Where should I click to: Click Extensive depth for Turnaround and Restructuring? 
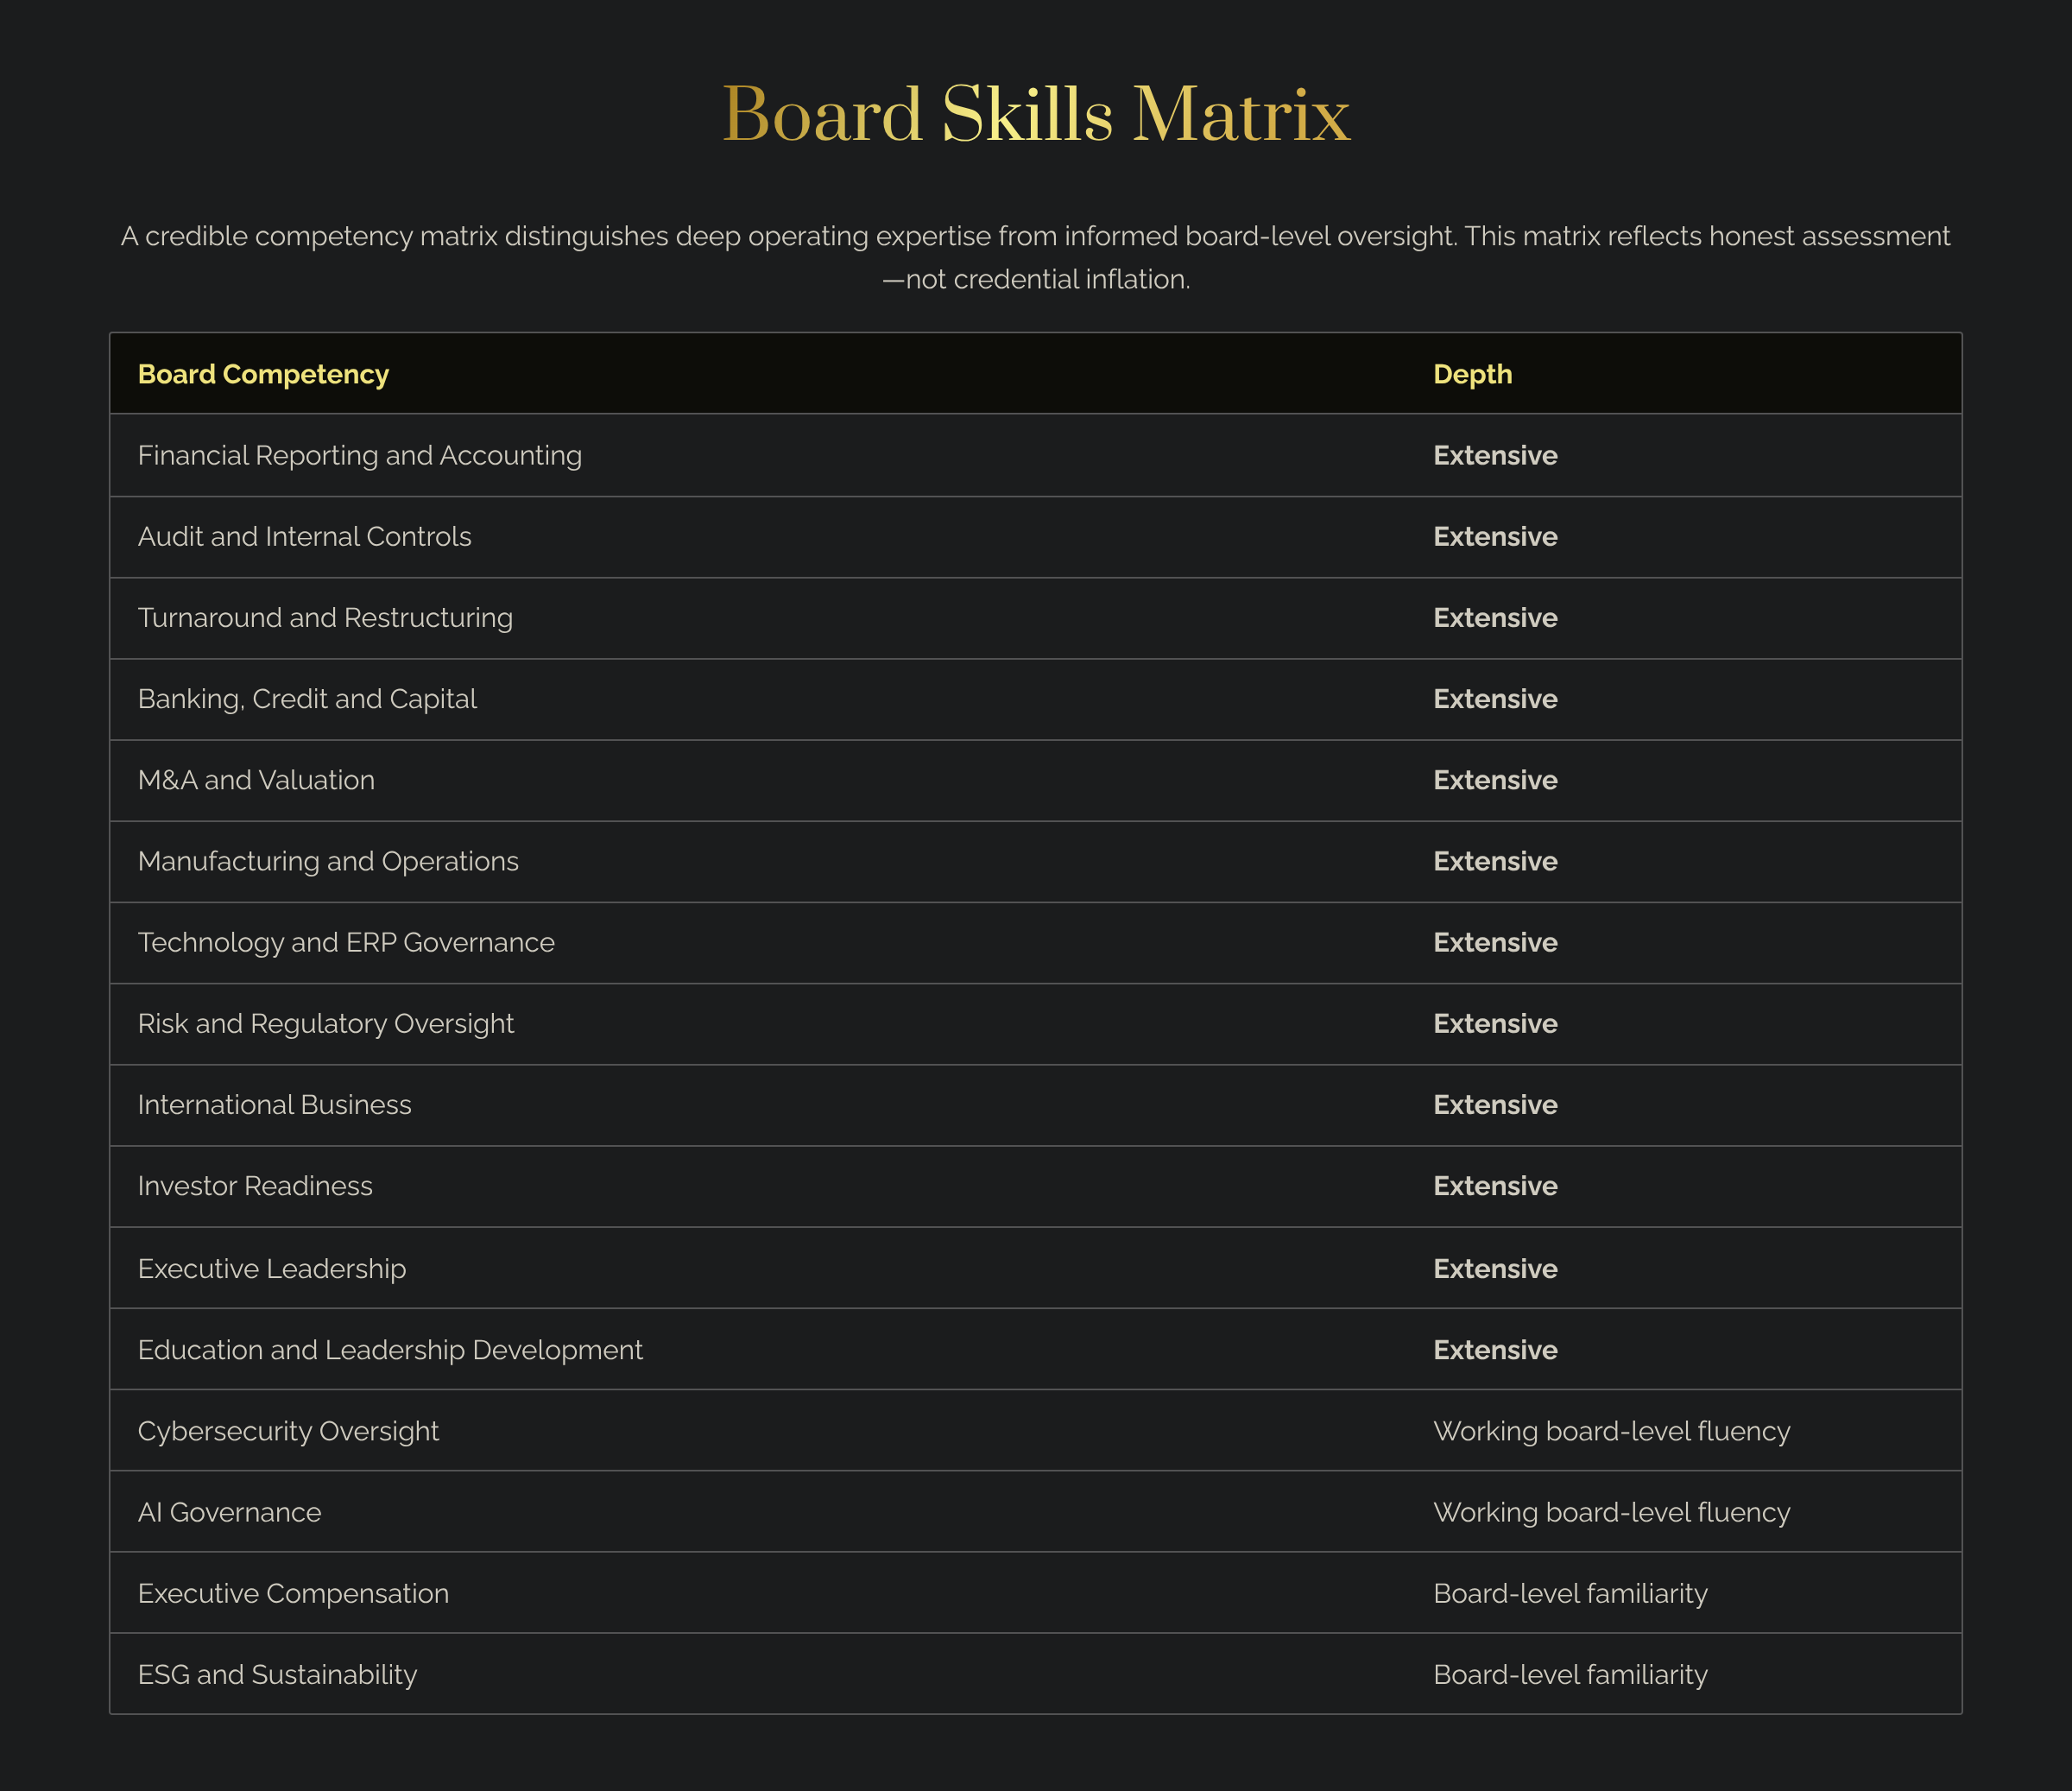(x=1495, y=617)
